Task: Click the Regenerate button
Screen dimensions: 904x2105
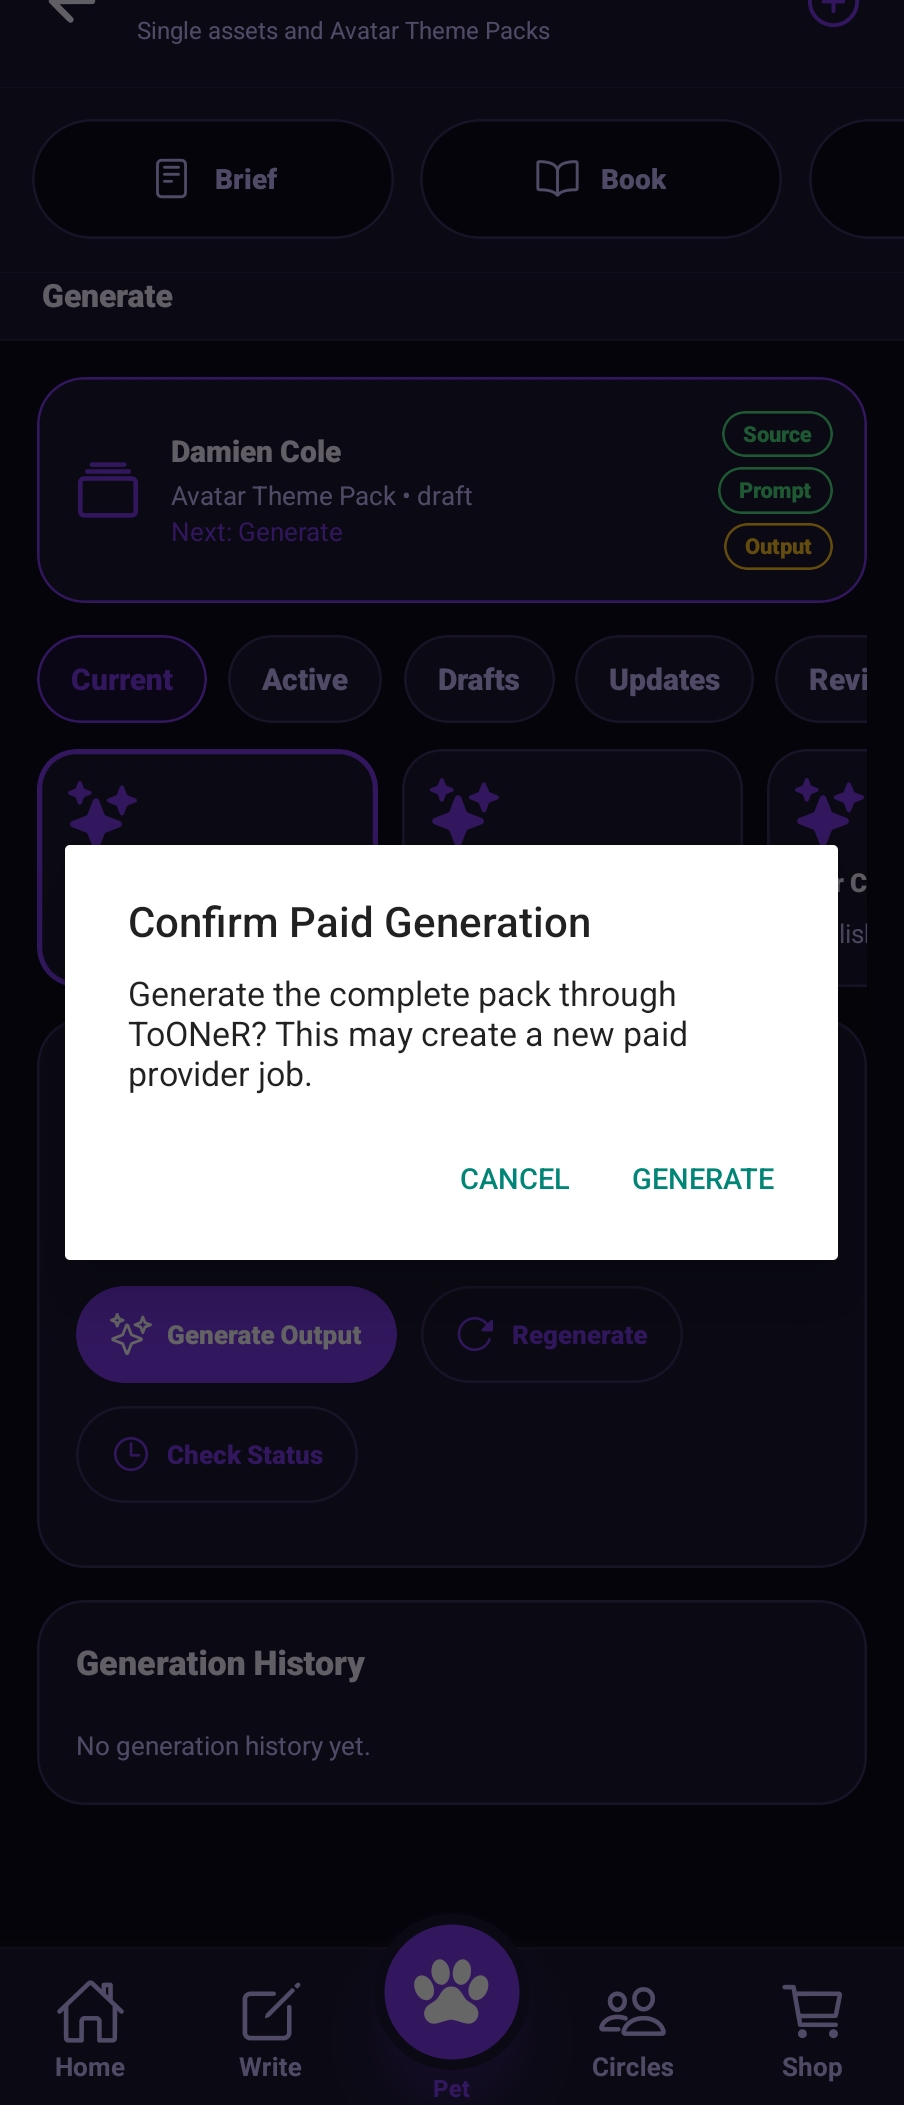Action: click(552, 1335)
